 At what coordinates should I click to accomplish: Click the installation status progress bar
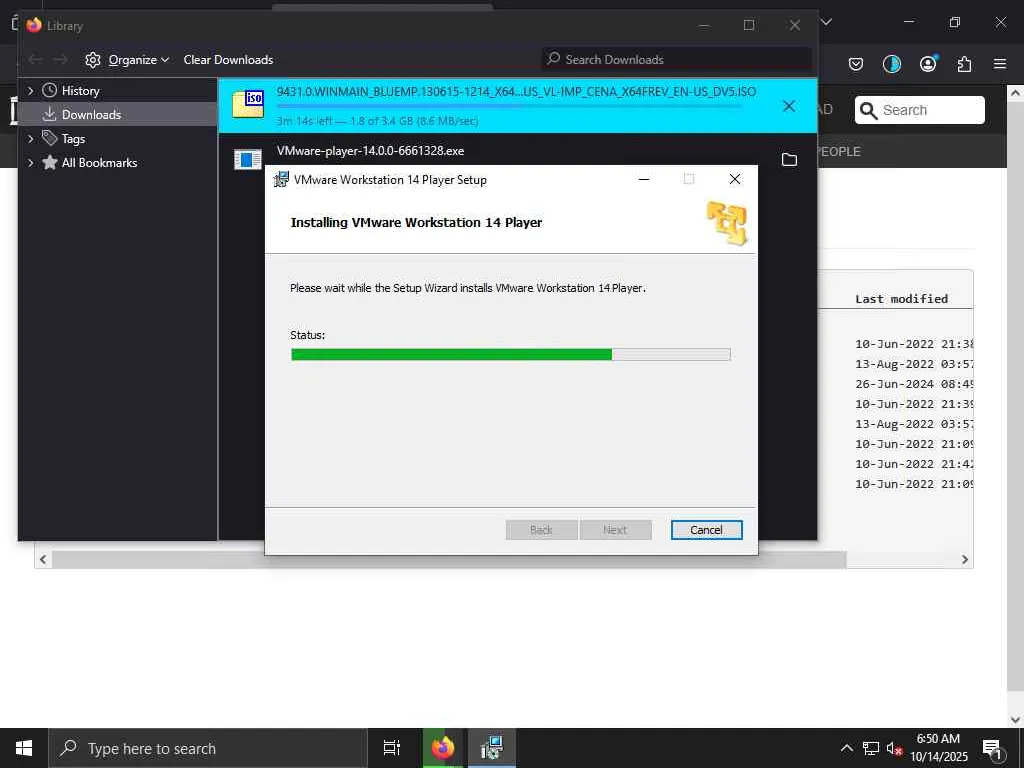click(x=511, y=354)
